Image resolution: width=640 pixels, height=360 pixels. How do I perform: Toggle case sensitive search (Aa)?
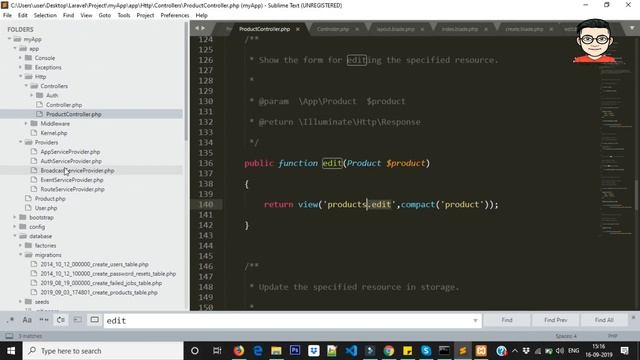tap(27, 320)
